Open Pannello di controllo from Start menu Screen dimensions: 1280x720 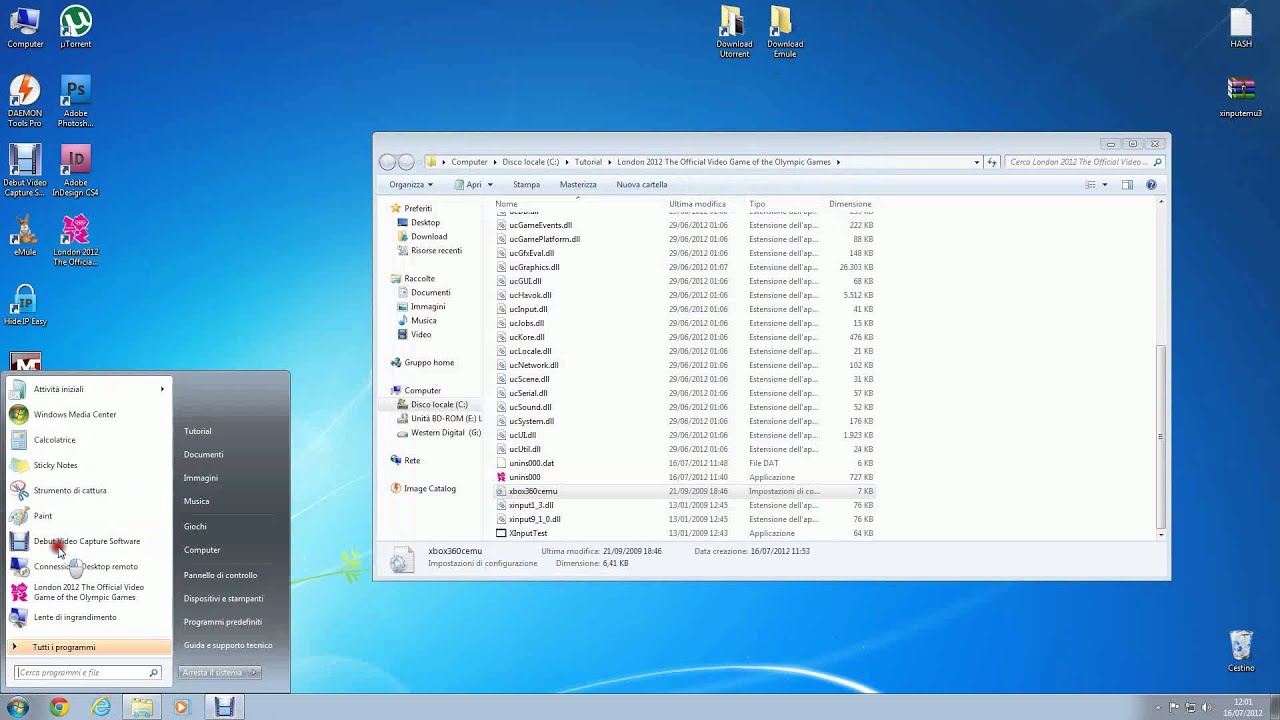[220, 575]
